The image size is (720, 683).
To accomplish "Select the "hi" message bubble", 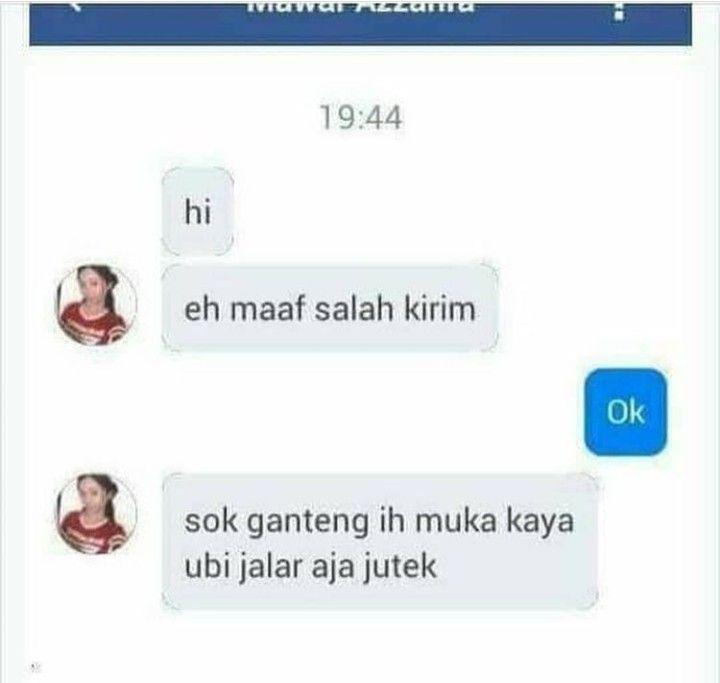I will pos(197,212).
